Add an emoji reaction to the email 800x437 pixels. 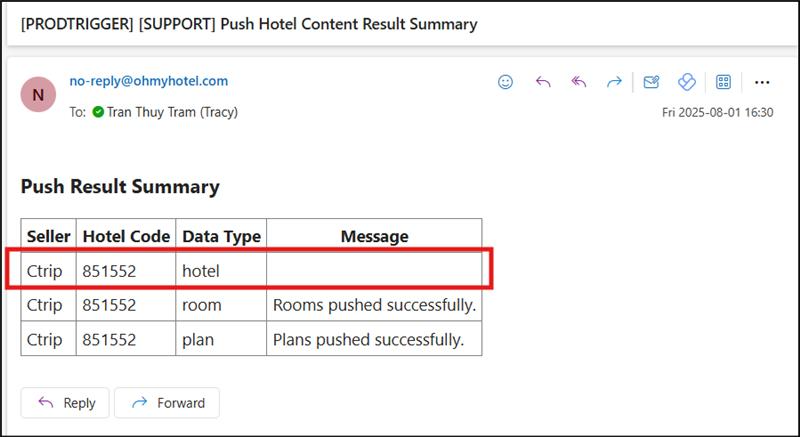(506, 83)
